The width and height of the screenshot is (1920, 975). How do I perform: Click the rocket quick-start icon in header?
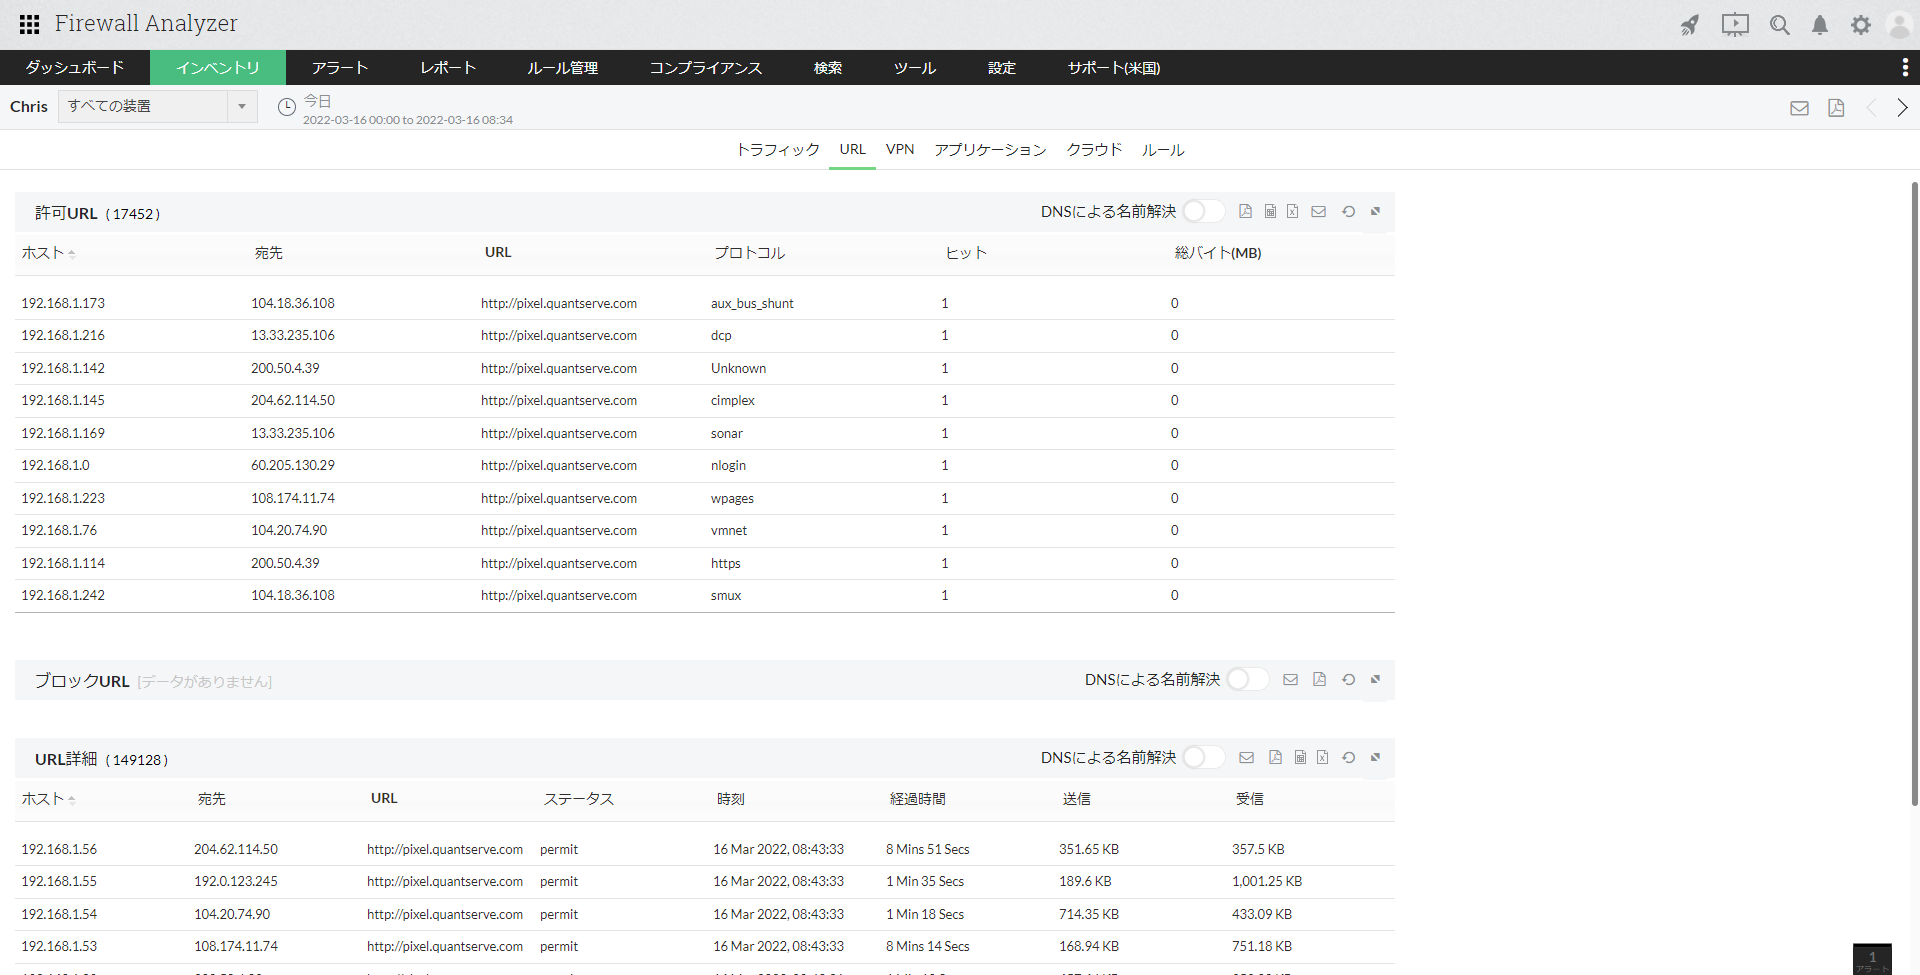pyautogui.click(x=1689, y=25)
